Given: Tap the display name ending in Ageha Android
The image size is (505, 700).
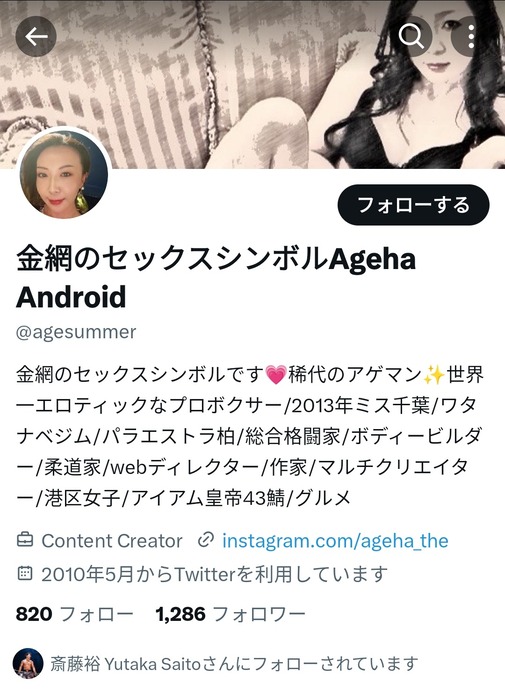Looking at the screenshot, I should pos(216,278).
